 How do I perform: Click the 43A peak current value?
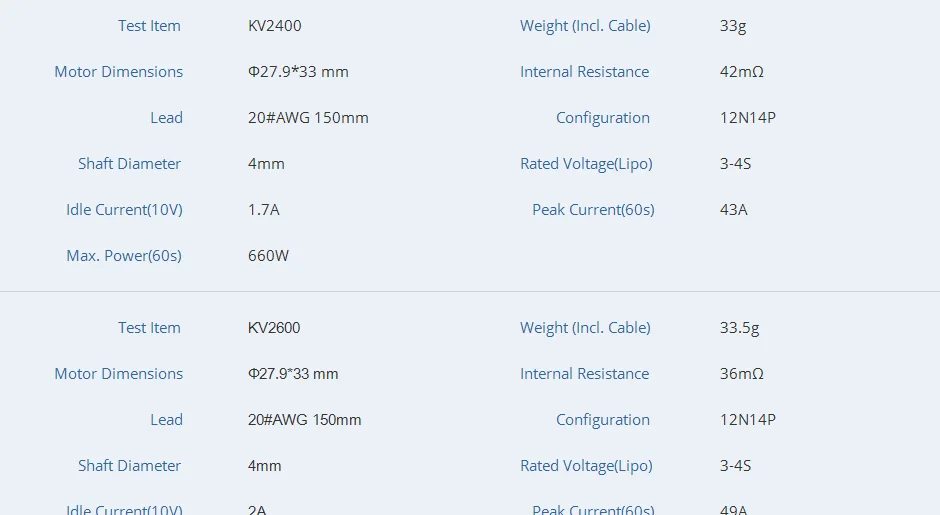click(734, 210)
